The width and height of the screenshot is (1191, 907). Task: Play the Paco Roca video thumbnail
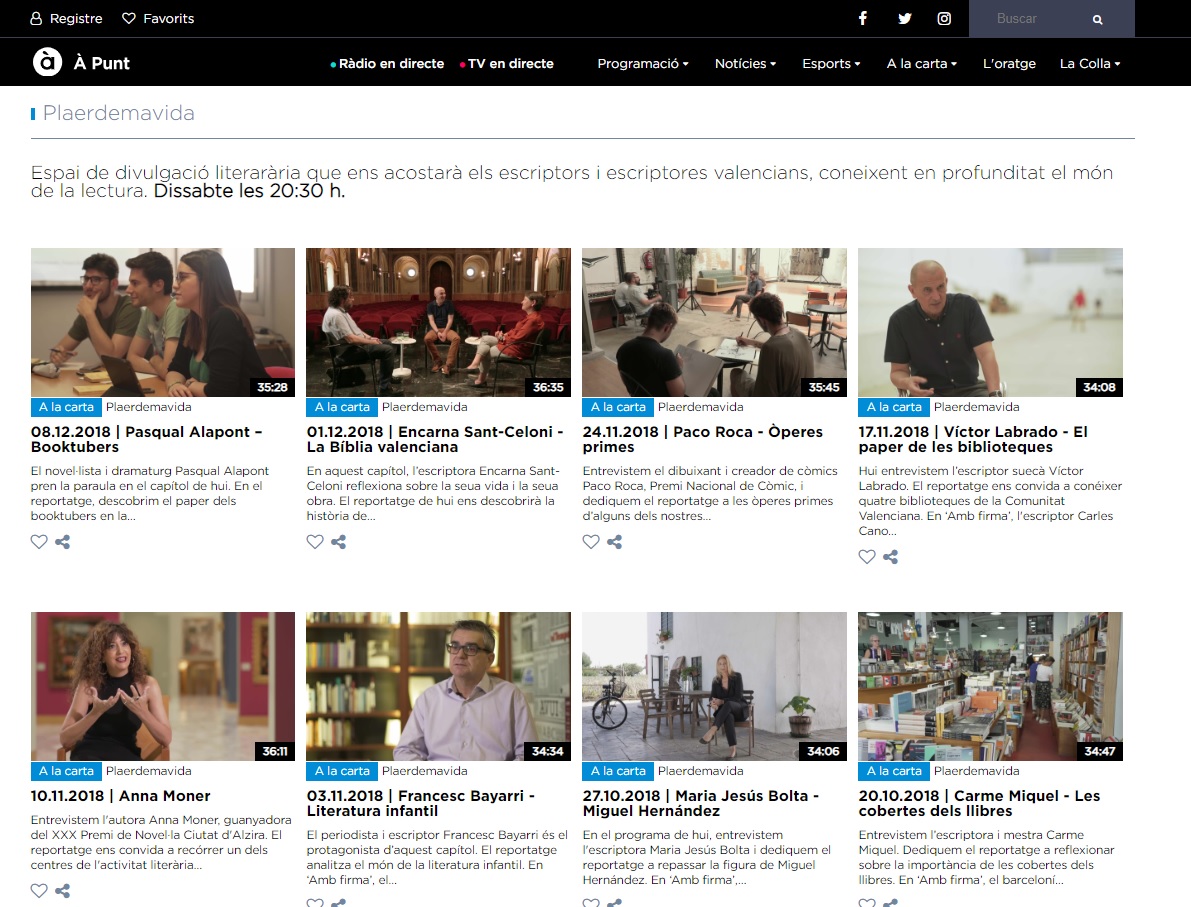(714, 322)
